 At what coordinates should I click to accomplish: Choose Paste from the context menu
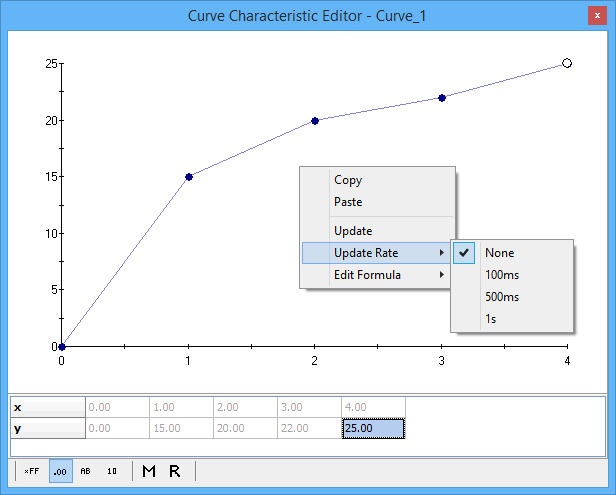click(x=348, y=202)
